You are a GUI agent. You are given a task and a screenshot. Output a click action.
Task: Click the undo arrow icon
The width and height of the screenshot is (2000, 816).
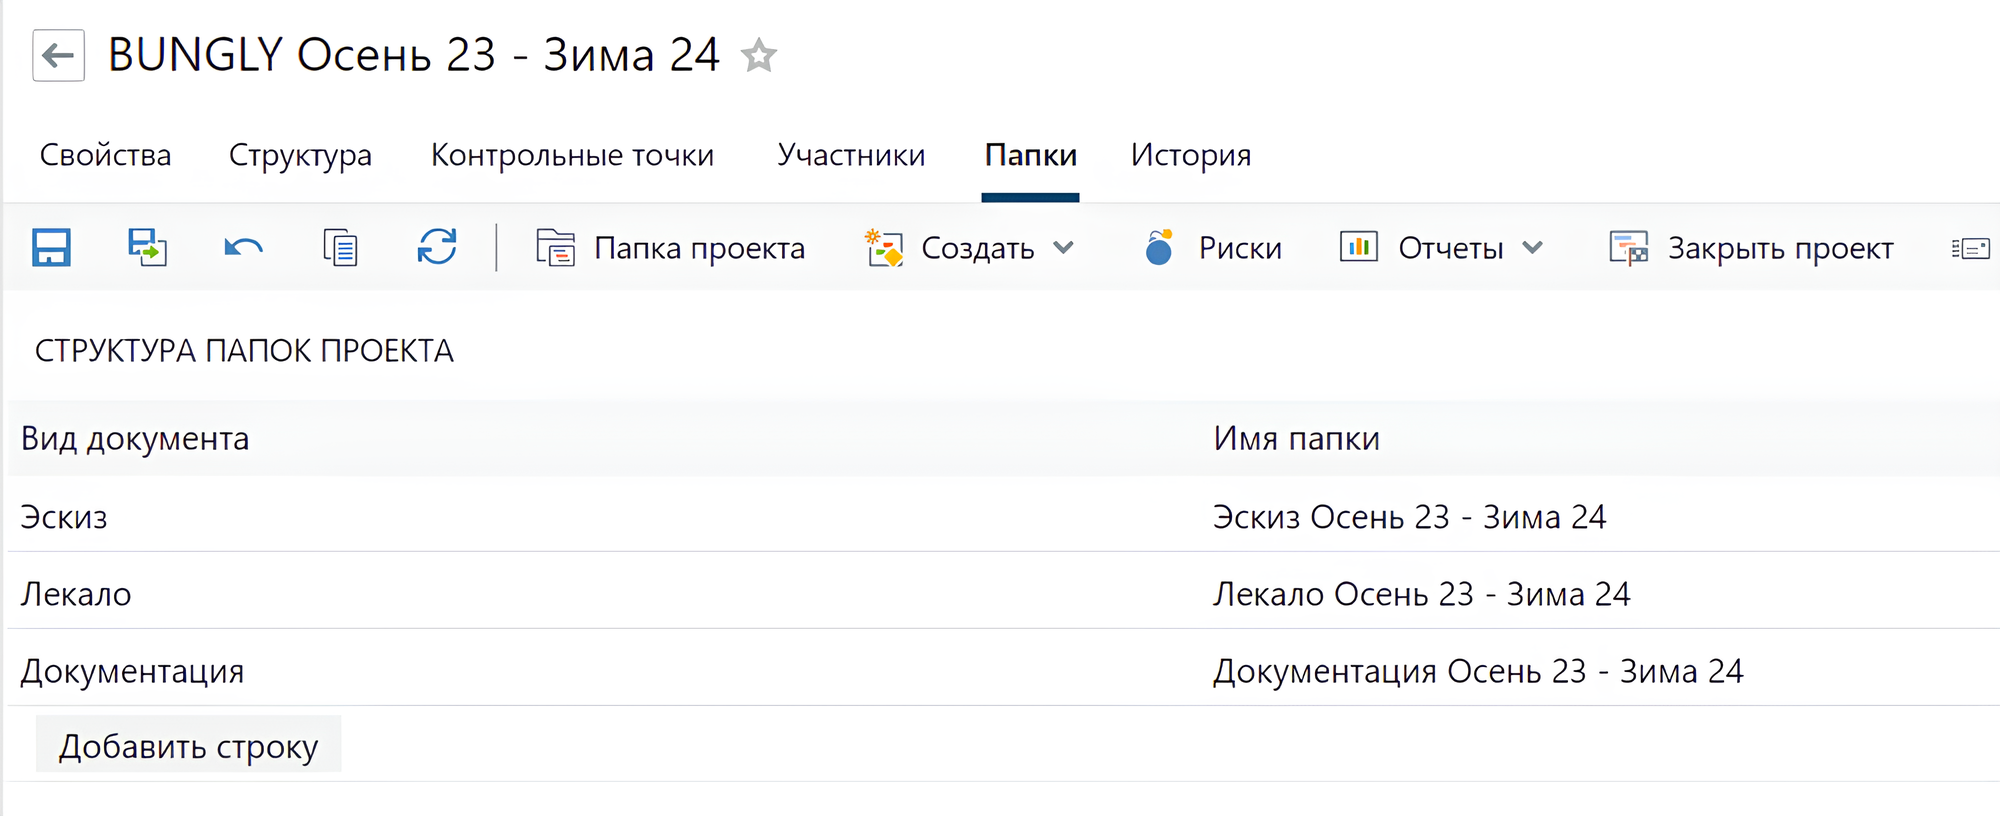[x=243, y=247]
